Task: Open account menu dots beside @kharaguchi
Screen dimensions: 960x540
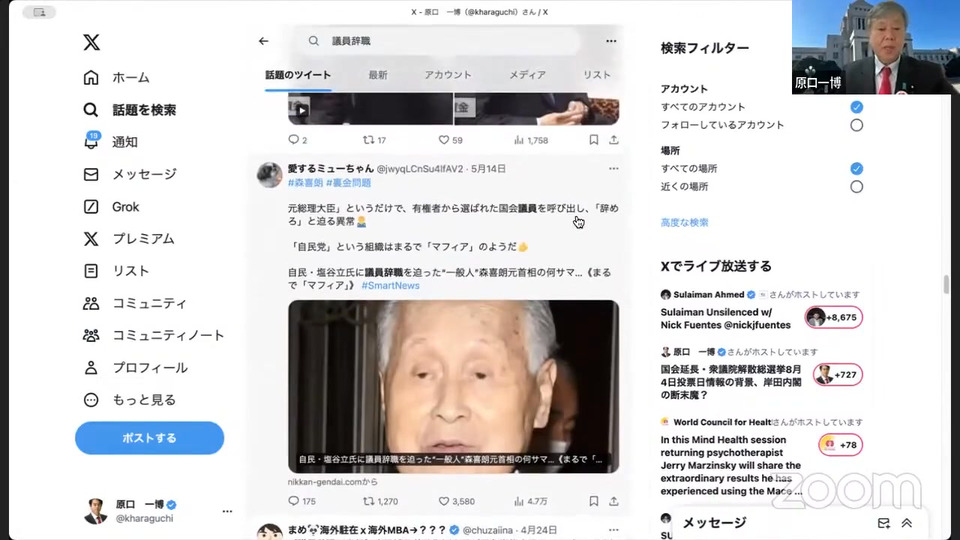Action: click(x=227, y=511)
